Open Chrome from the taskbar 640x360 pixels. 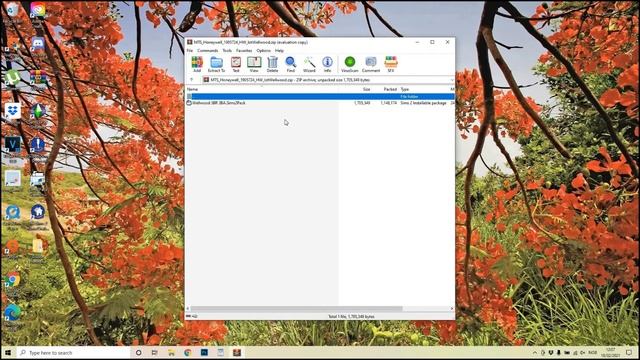coord(188,353)
